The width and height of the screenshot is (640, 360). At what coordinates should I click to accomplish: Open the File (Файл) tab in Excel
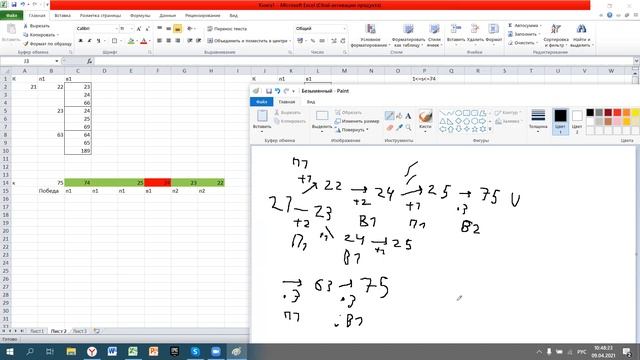(x=11, y=16)
